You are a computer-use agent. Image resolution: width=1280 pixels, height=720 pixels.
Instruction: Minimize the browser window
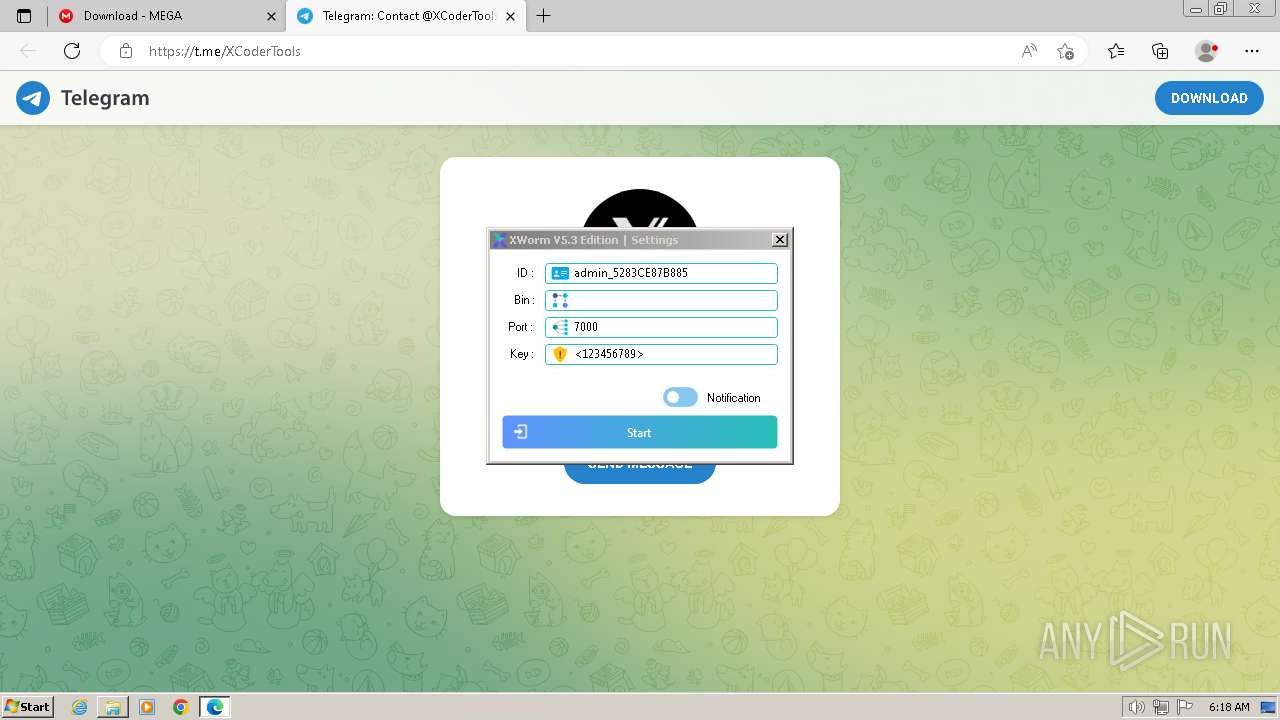[x=1197, y=9]
